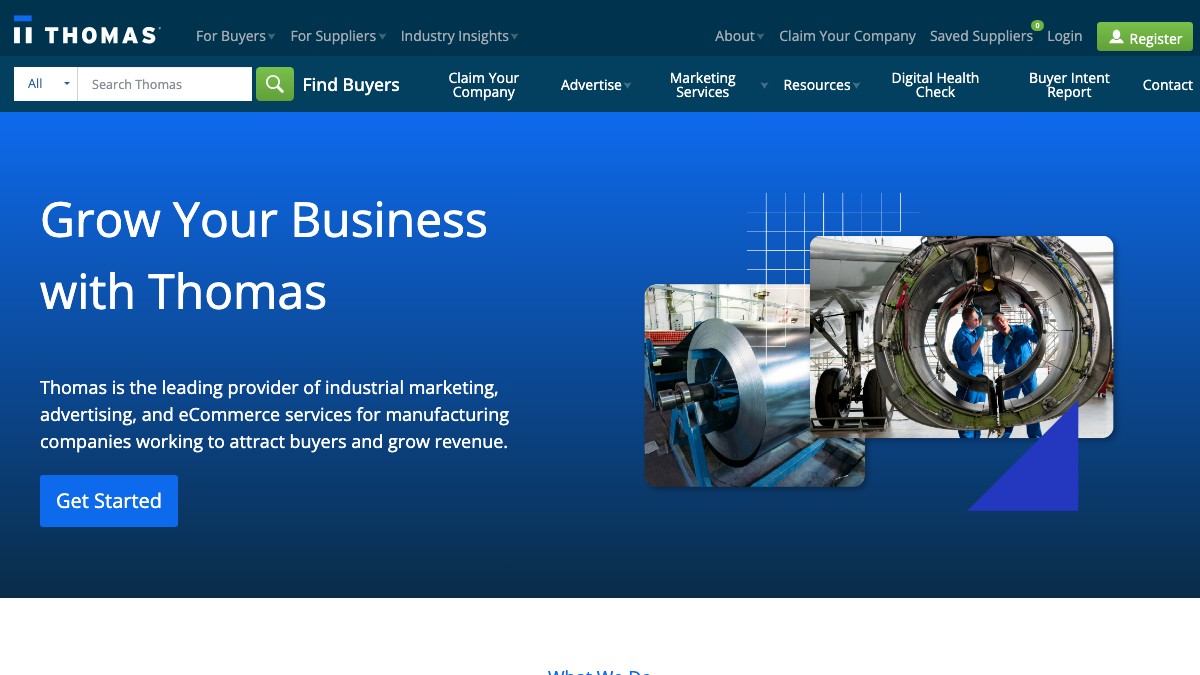This screenshot has width=1200, height=675.
Task: Click the saved suppliers count badge
Action: coord(1037,25)
